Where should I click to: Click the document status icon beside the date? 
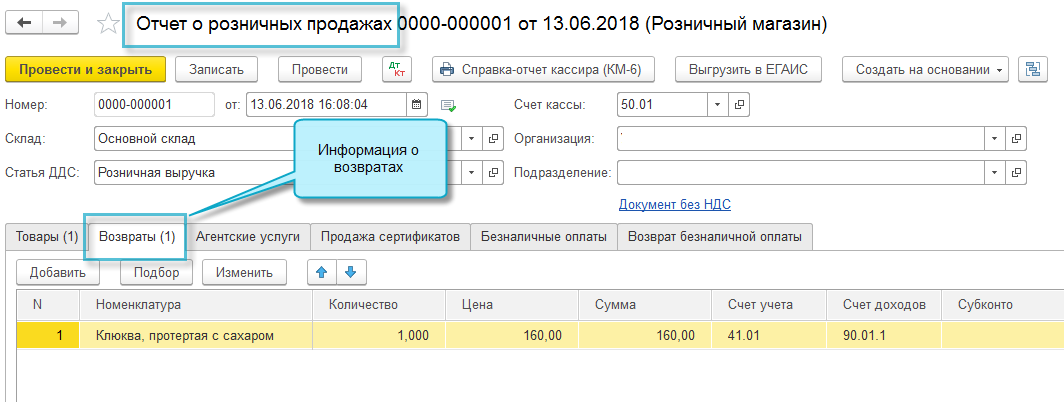[x=448, y=104]
